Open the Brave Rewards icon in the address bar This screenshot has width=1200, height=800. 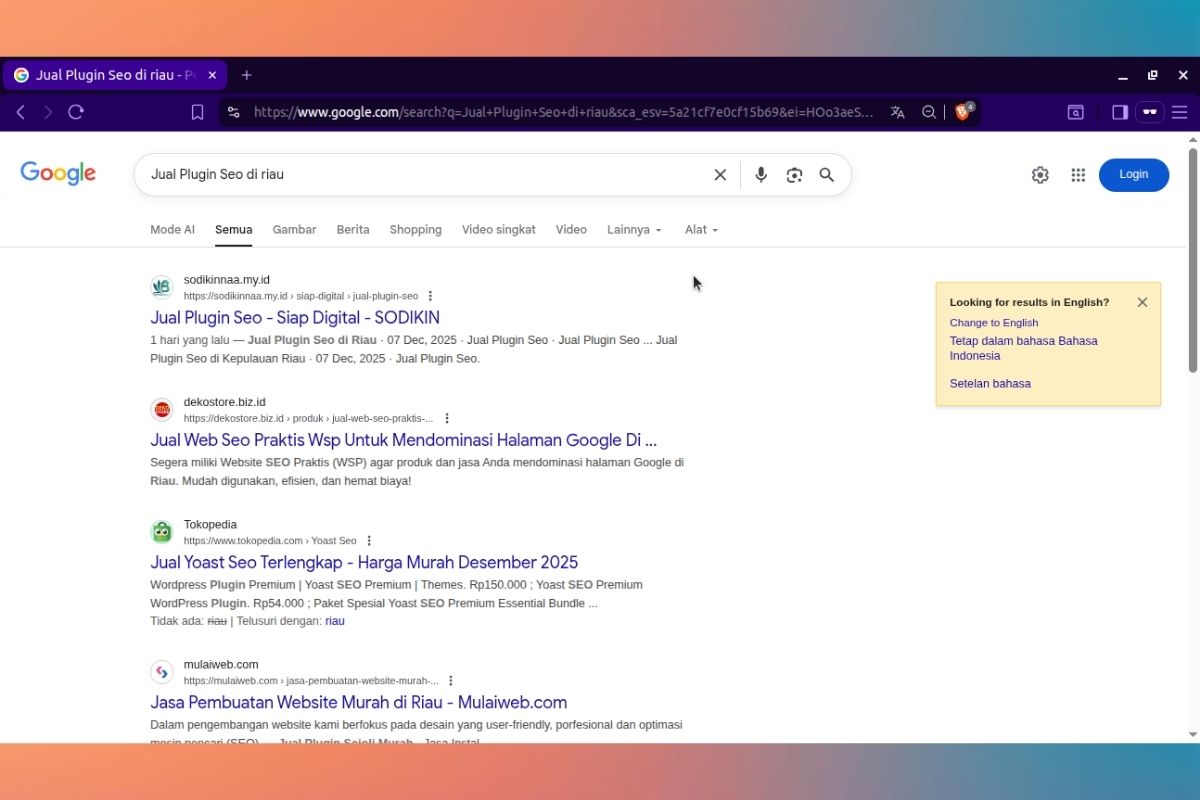962,112
